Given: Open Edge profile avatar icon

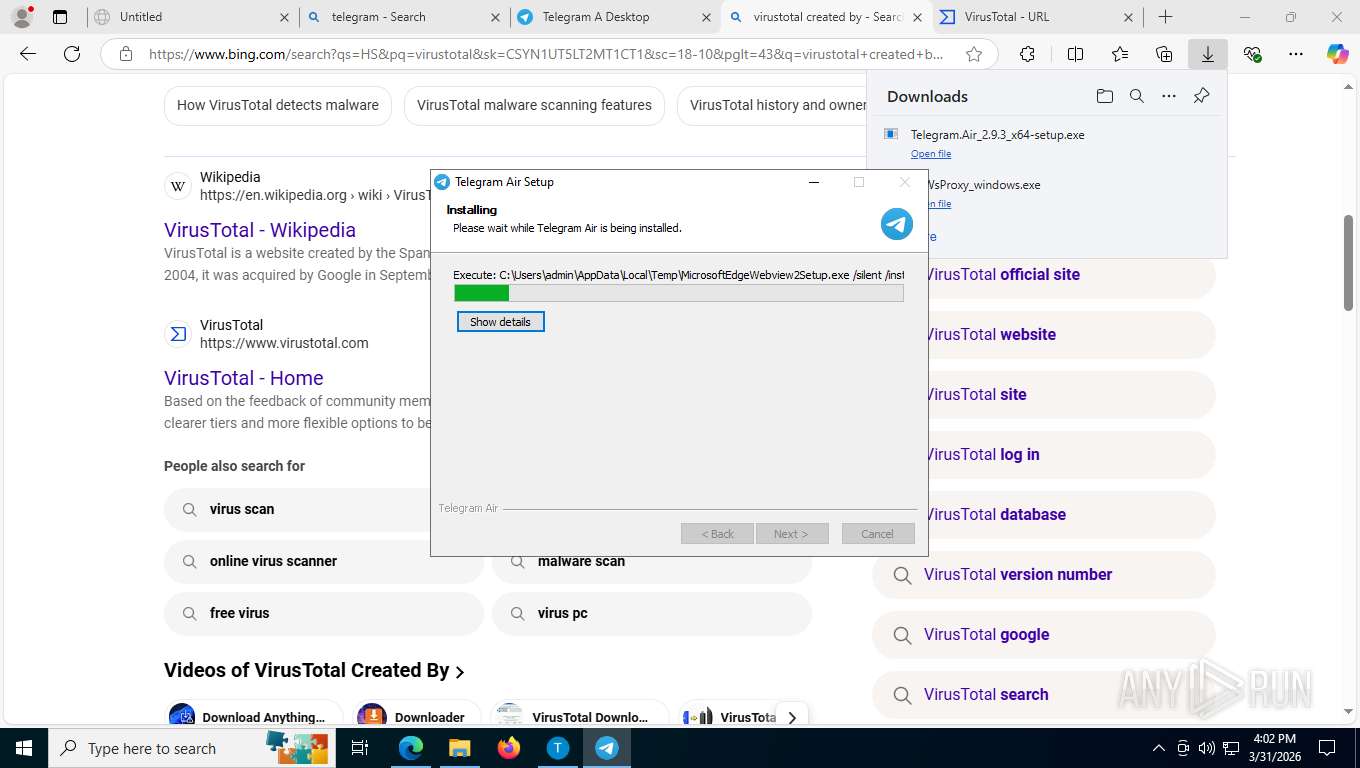Looking at the screenshot, I should click(21, 17).
